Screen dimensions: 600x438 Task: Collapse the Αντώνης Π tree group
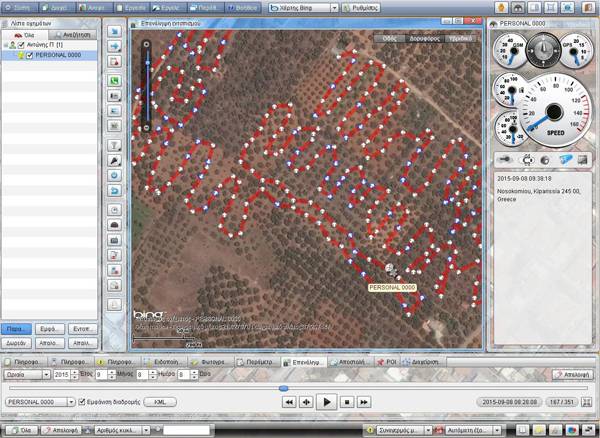(x=5, y=46)
